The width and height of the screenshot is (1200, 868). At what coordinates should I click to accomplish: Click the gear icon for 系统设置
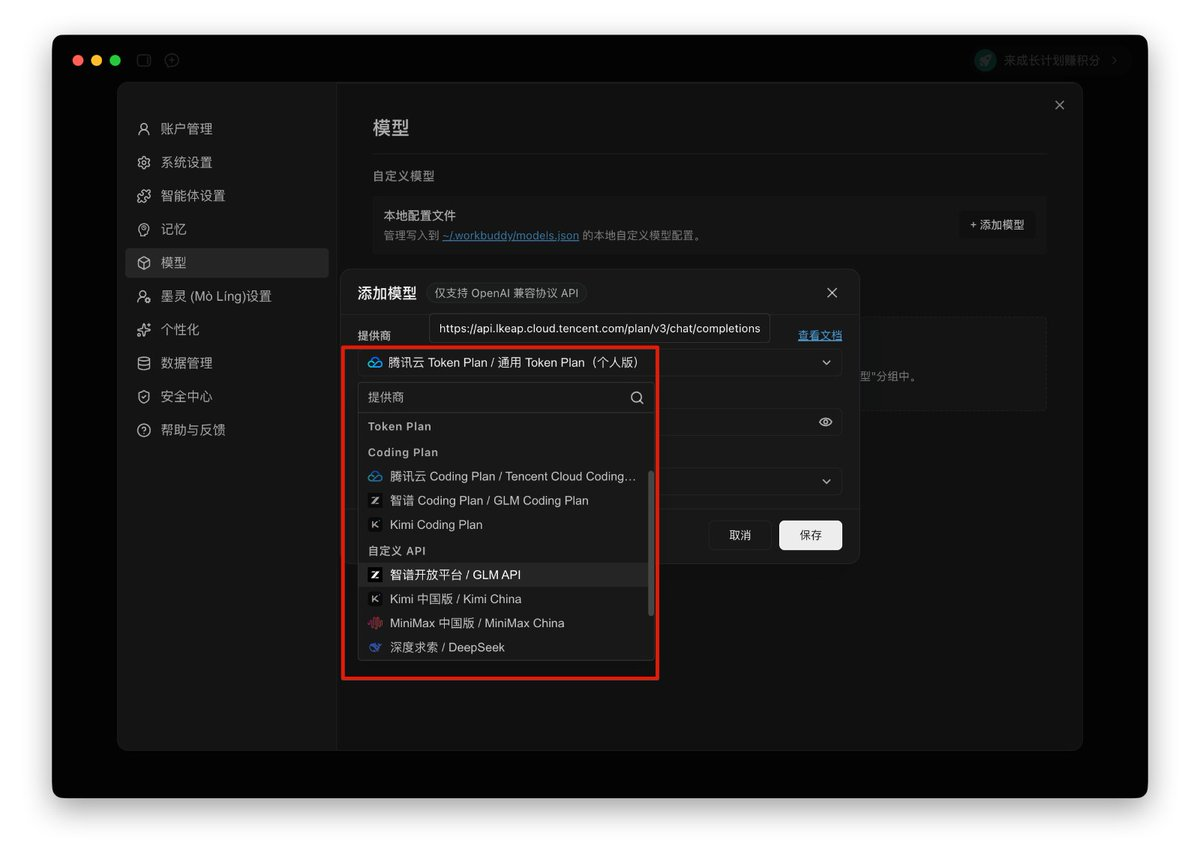tap(144, 162)
